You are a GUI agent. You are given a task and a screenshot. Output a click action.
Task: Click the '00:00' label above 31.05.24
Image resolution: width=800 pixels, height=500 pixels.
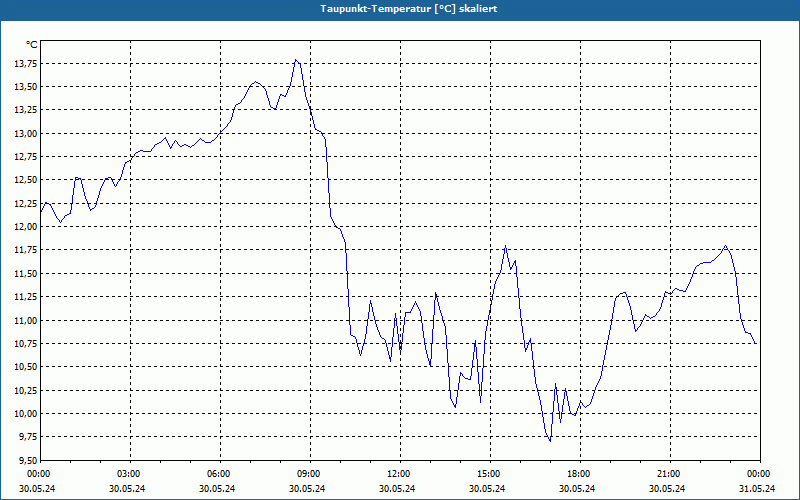[759, 474]
